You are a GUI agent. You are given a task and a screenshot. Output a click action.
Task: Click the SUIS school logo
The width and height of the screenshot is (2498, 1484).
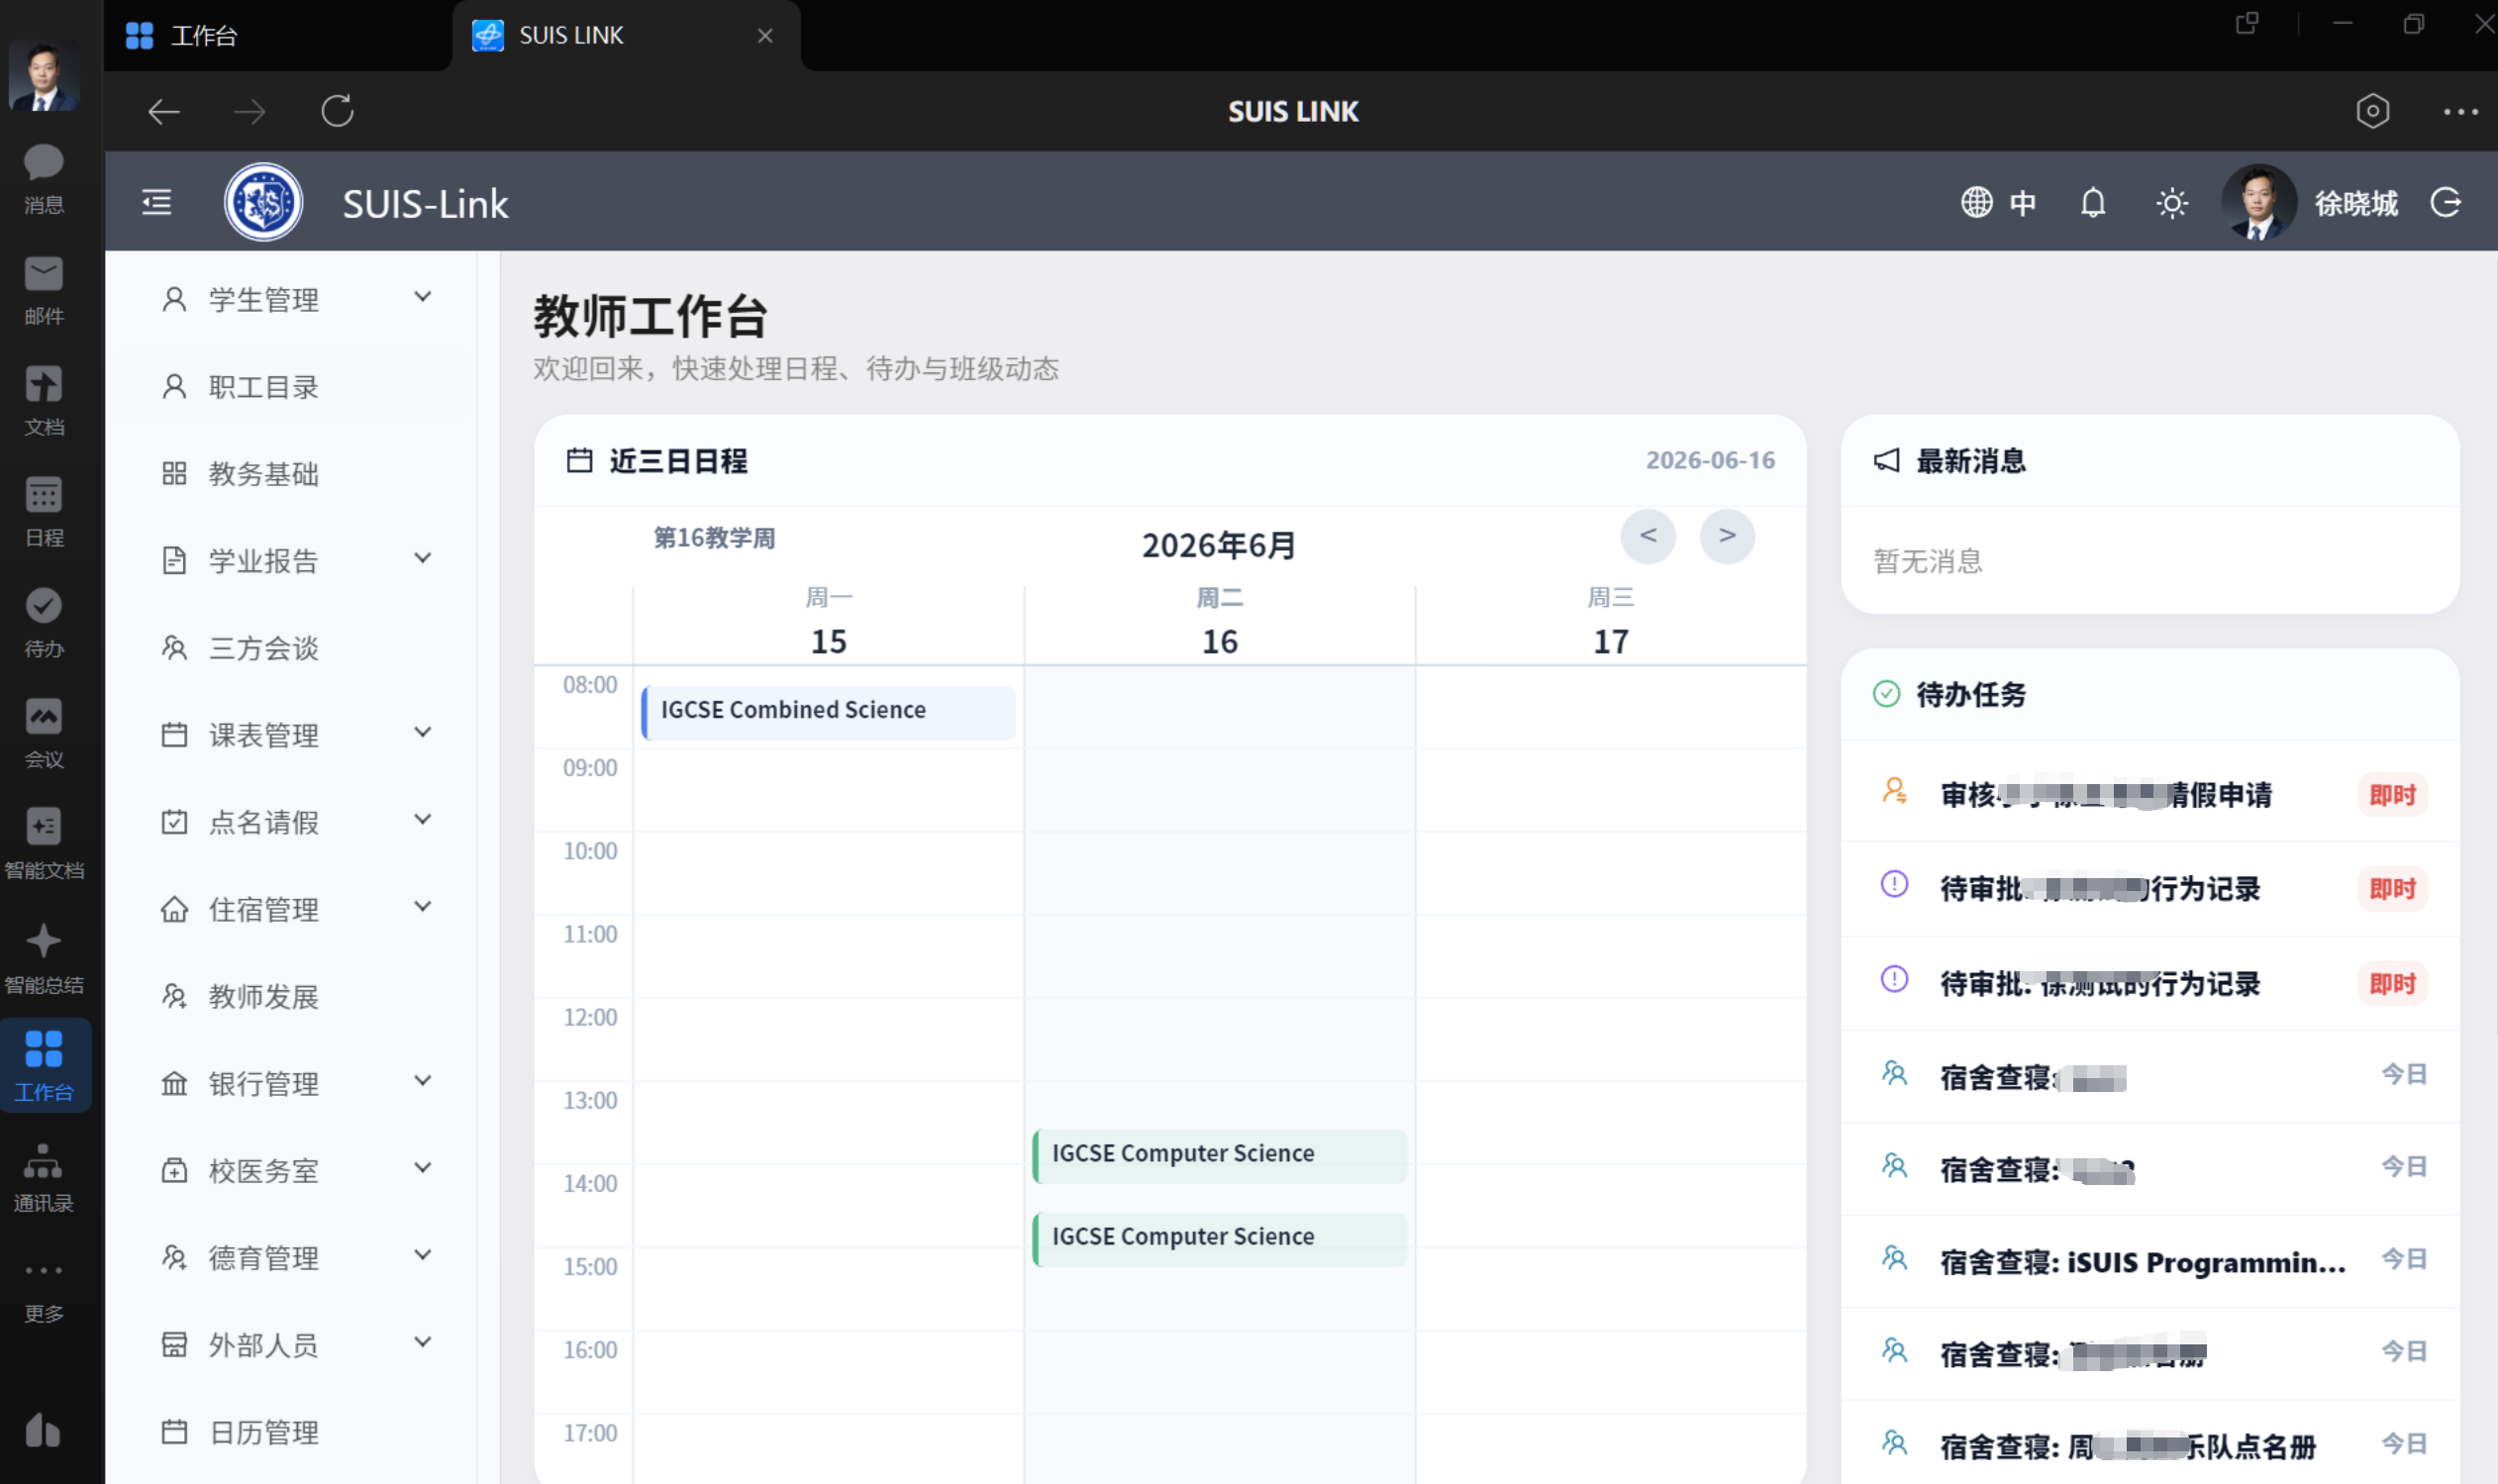263,202
